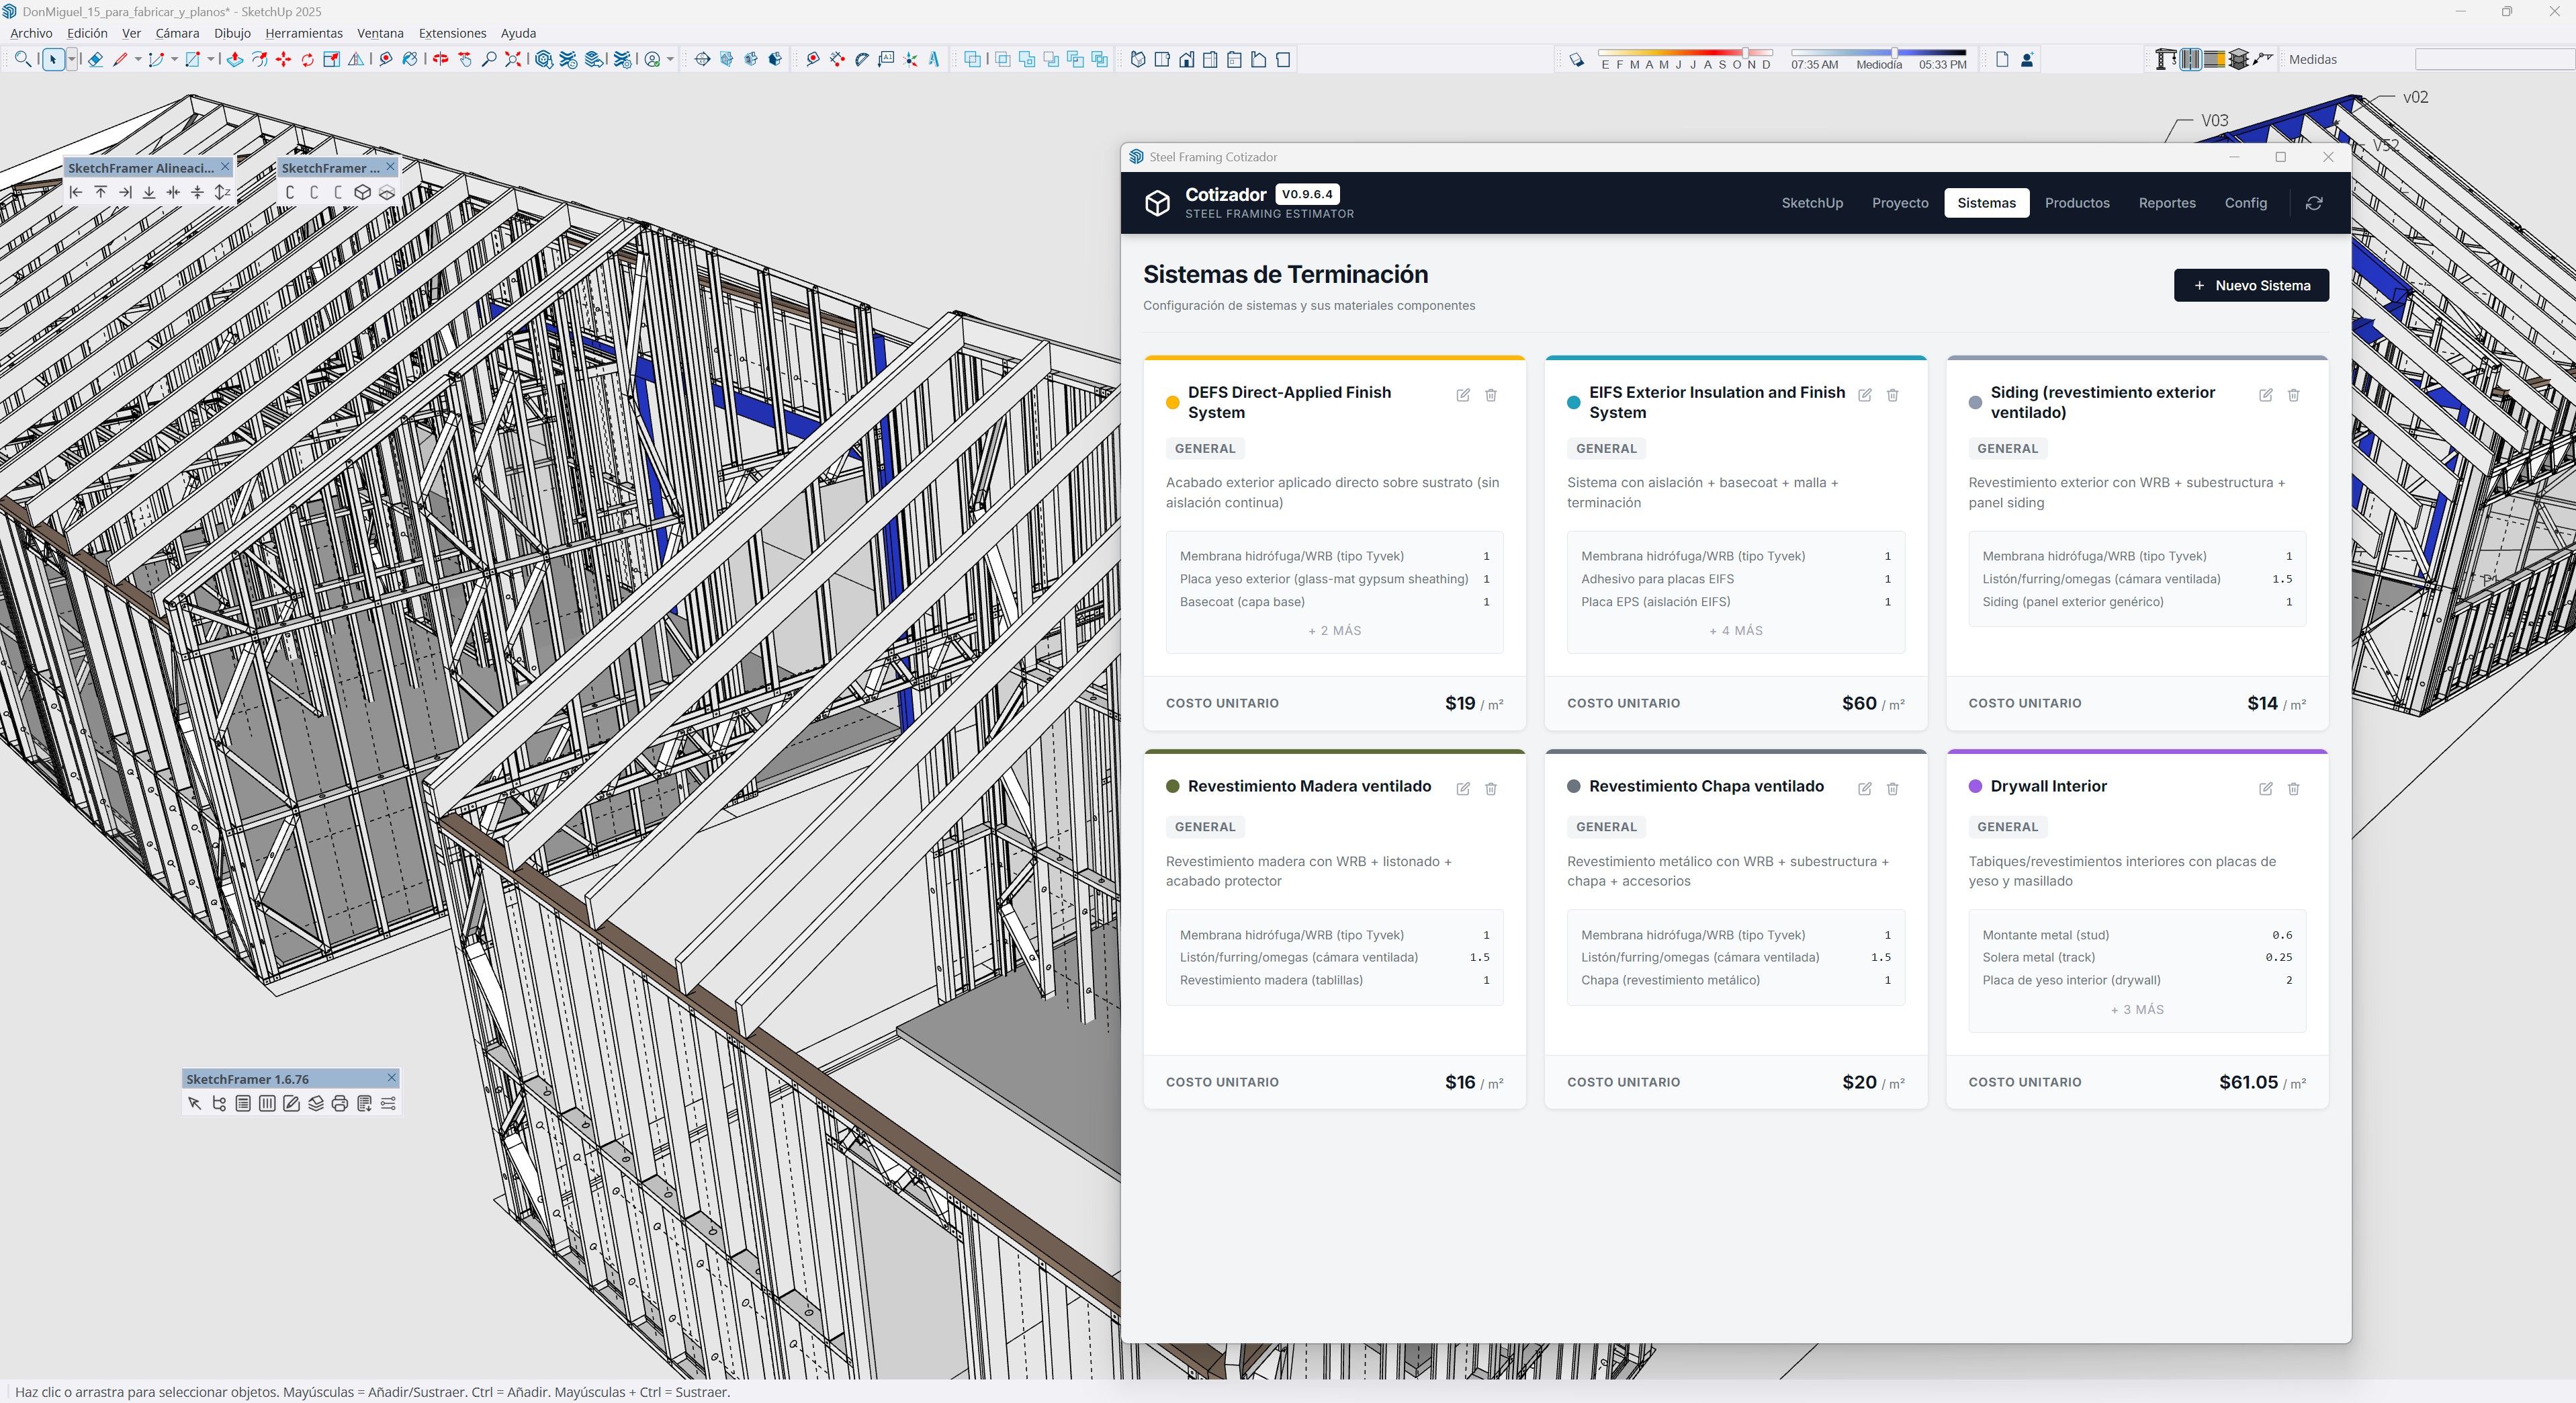Screen dimensions: 2576x1403
Task: Activate the Move tool
Action: click(283, 59)
